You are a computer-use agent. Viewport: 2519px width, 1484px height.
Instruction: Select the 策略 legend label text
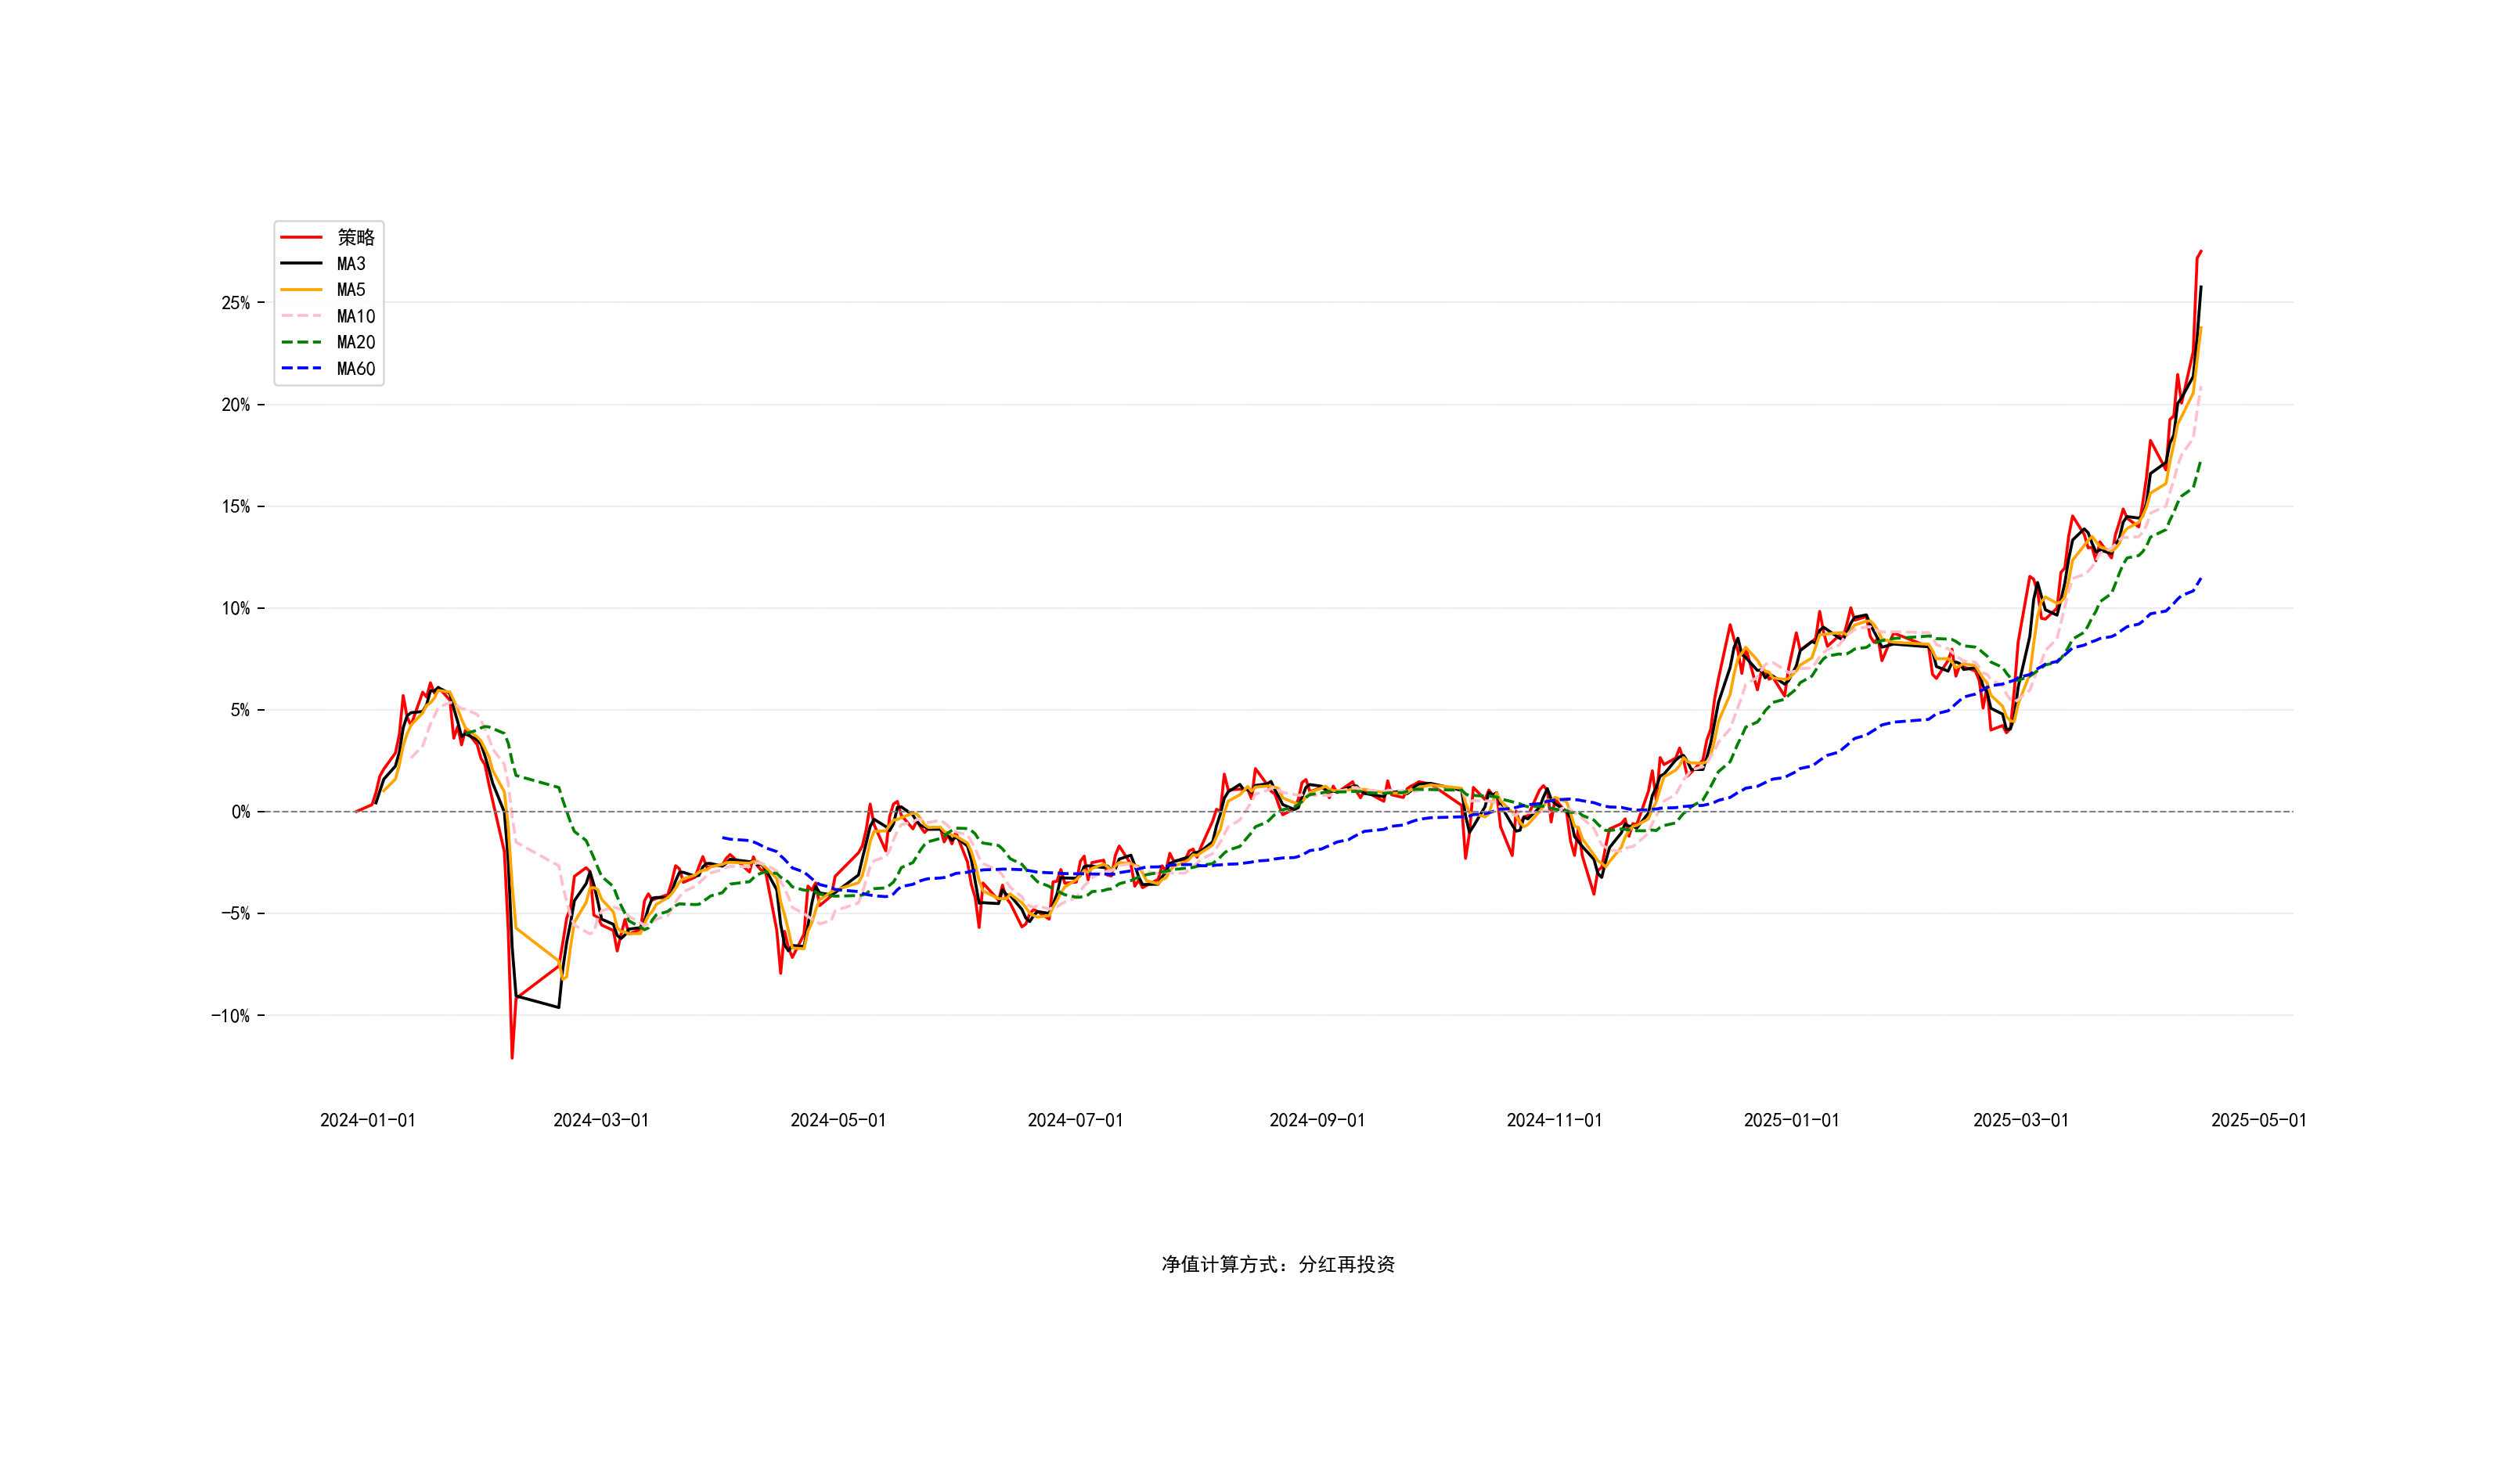356,237
